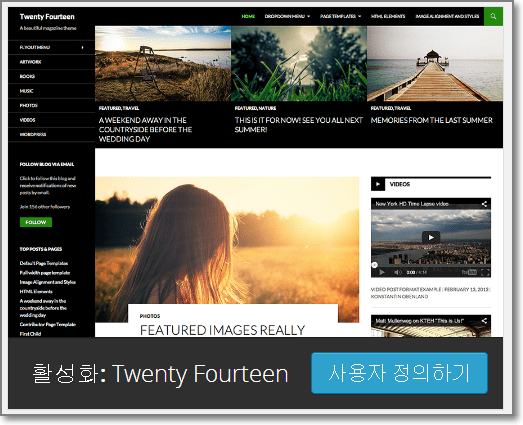Open HTML Elements link in Top Posts
Screen dimensions: 523x425
pos(36,291)
